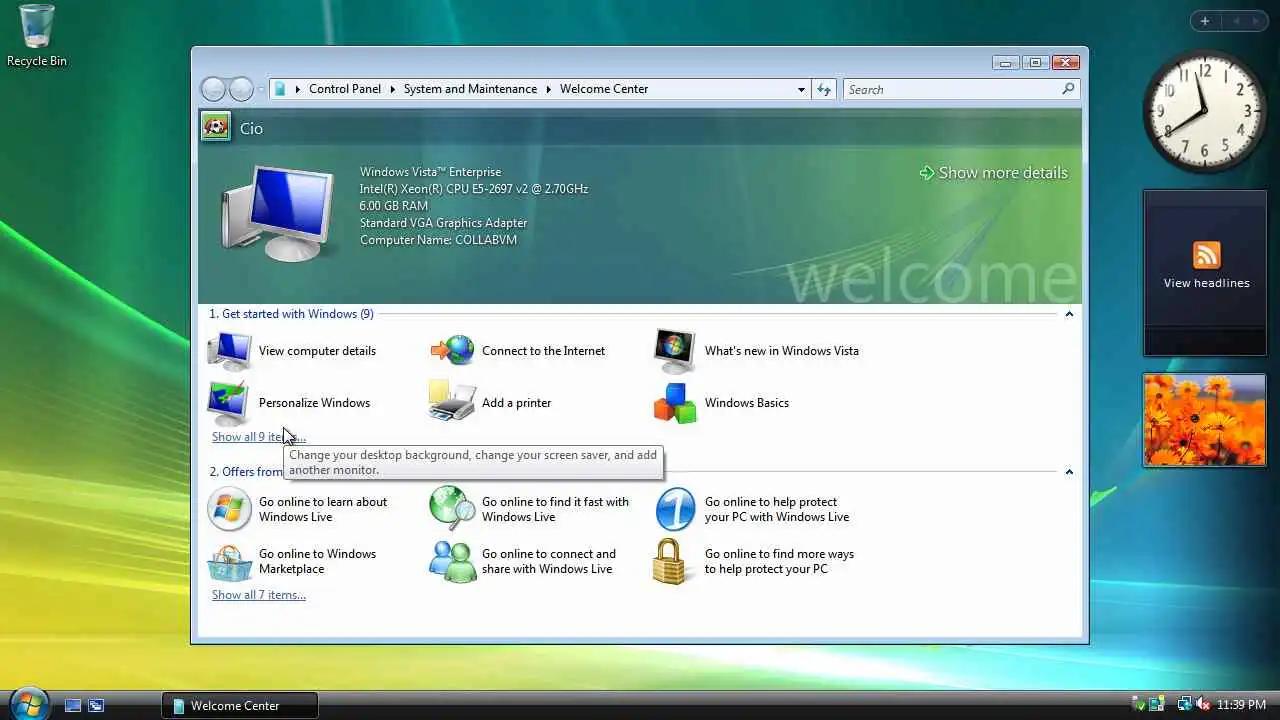Image resolution: width=1280 pixels, height=720 pixels.
Task: Select System and Maintenance in breadcrumb
Action: coord(470,89)
